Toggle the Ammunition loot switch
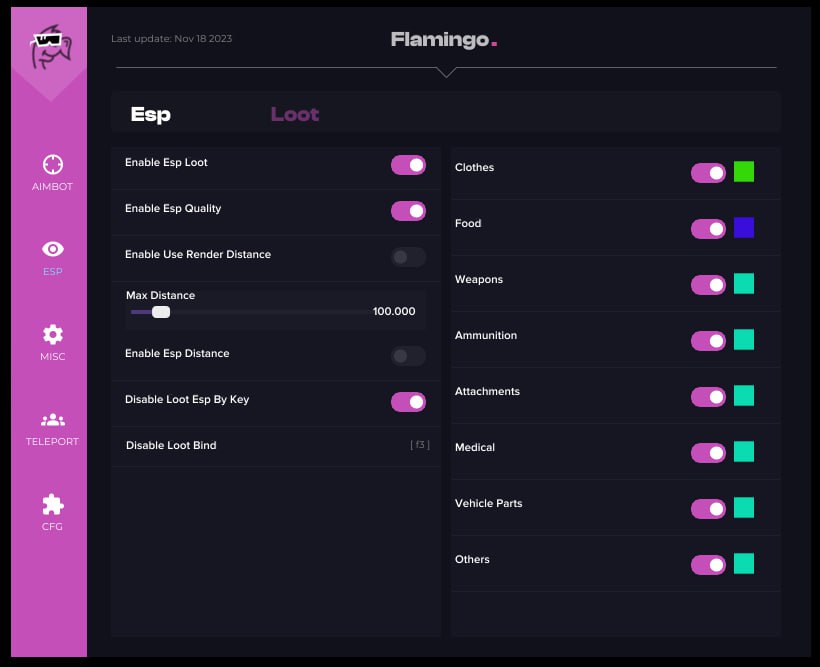Screen dimensions: 820x667 tap(708, 341)
